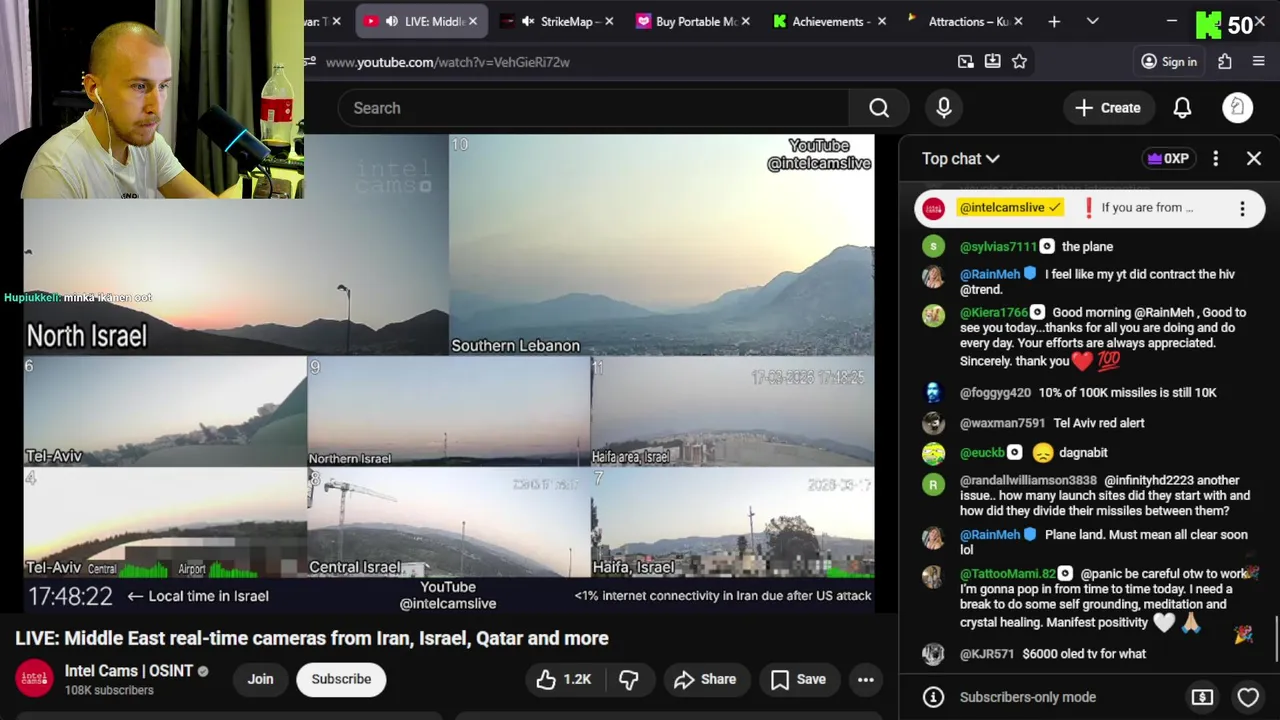Image resolution: width=1280 pixels, height=720 pixels.
Task: Click the @waxman7591 chat username
Action: click(1002, 423)
